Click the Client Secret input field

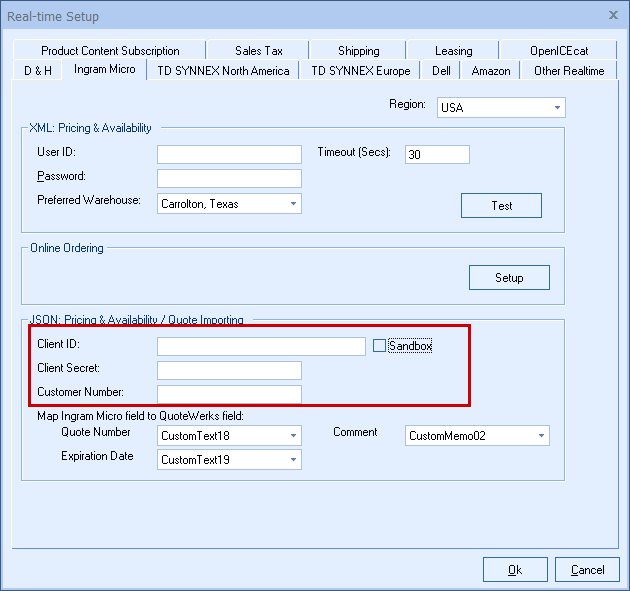pyautogui.click(x=229, y=370)
